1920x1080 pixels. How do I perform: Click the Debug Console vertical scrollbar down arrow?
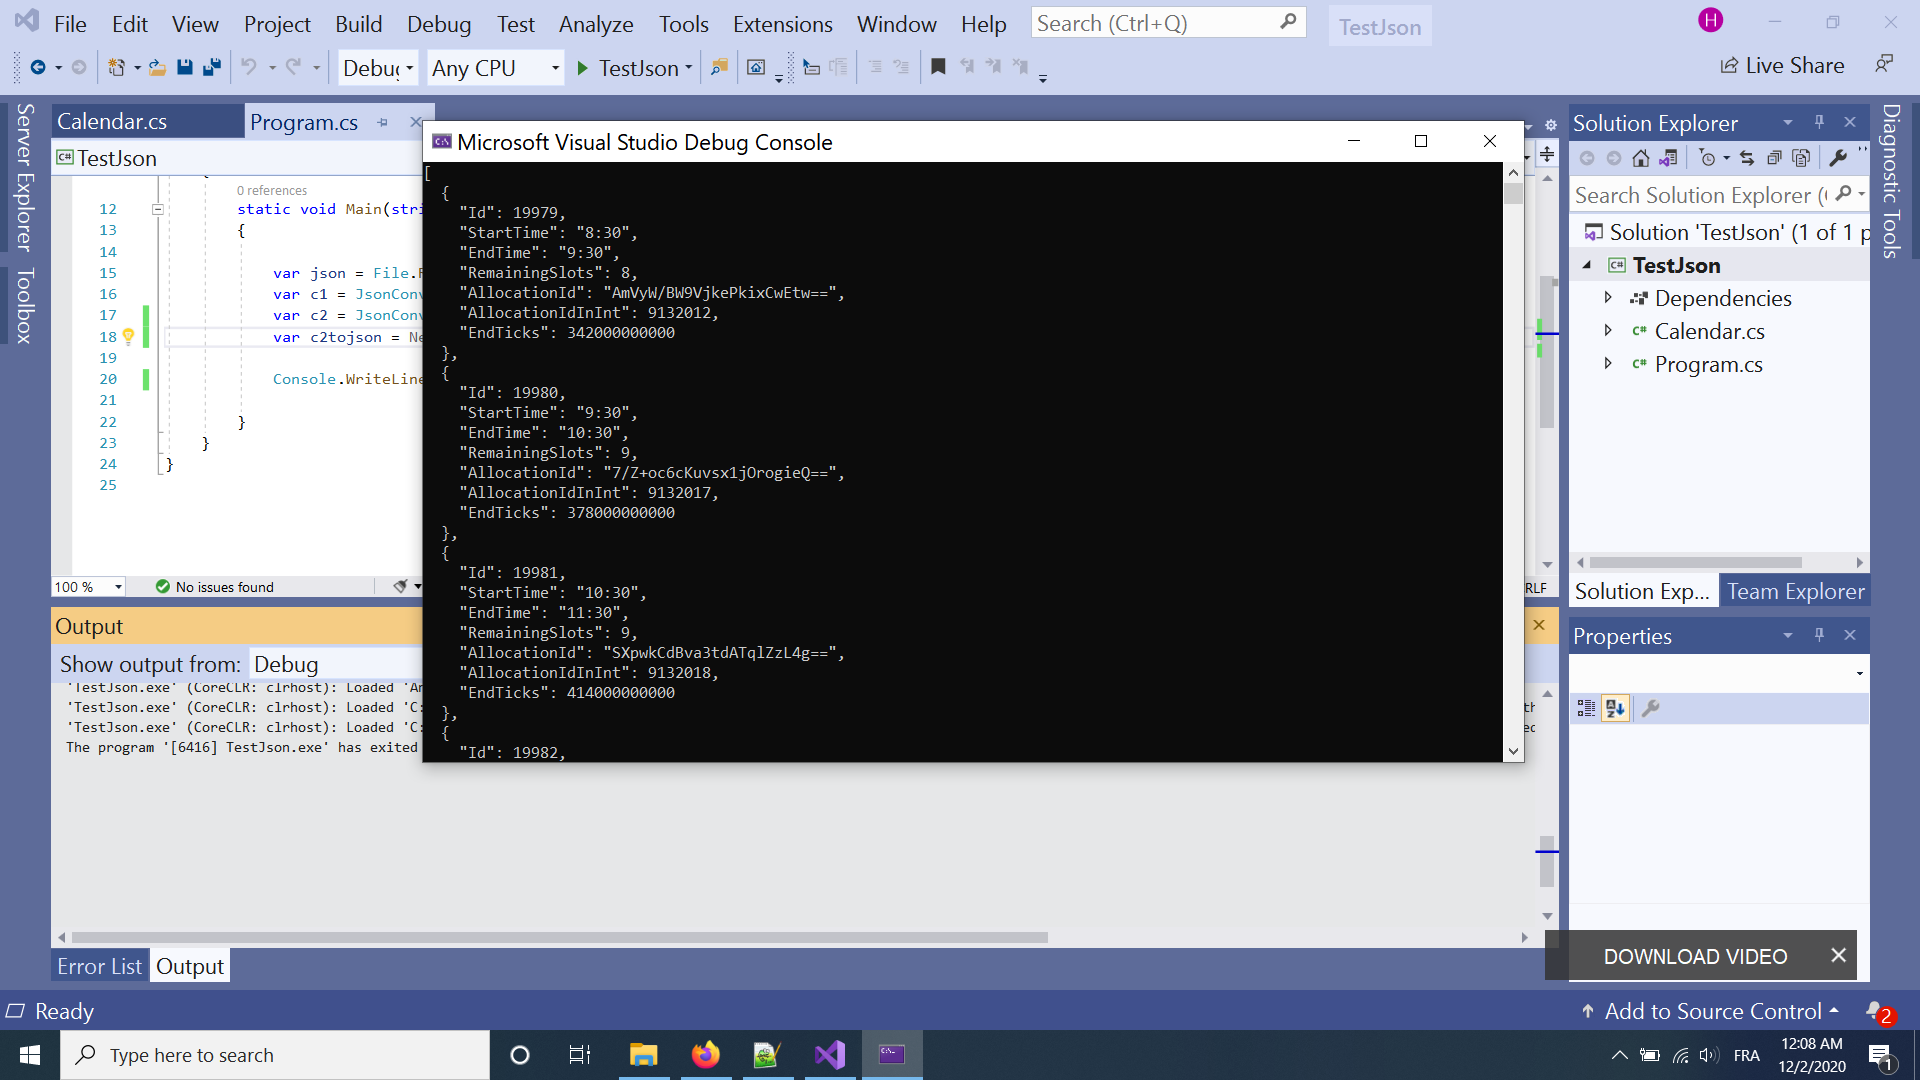point(1513,751)
